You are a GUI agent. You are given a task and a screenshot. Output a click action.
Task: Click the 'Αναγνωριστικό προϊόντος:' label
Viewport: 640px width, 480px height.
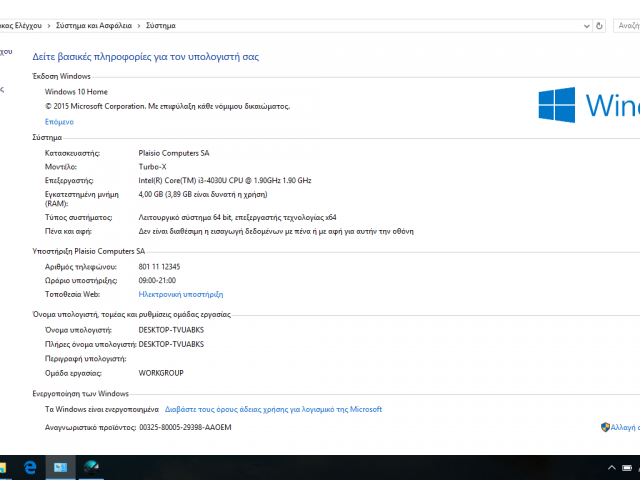click(90, 427)
